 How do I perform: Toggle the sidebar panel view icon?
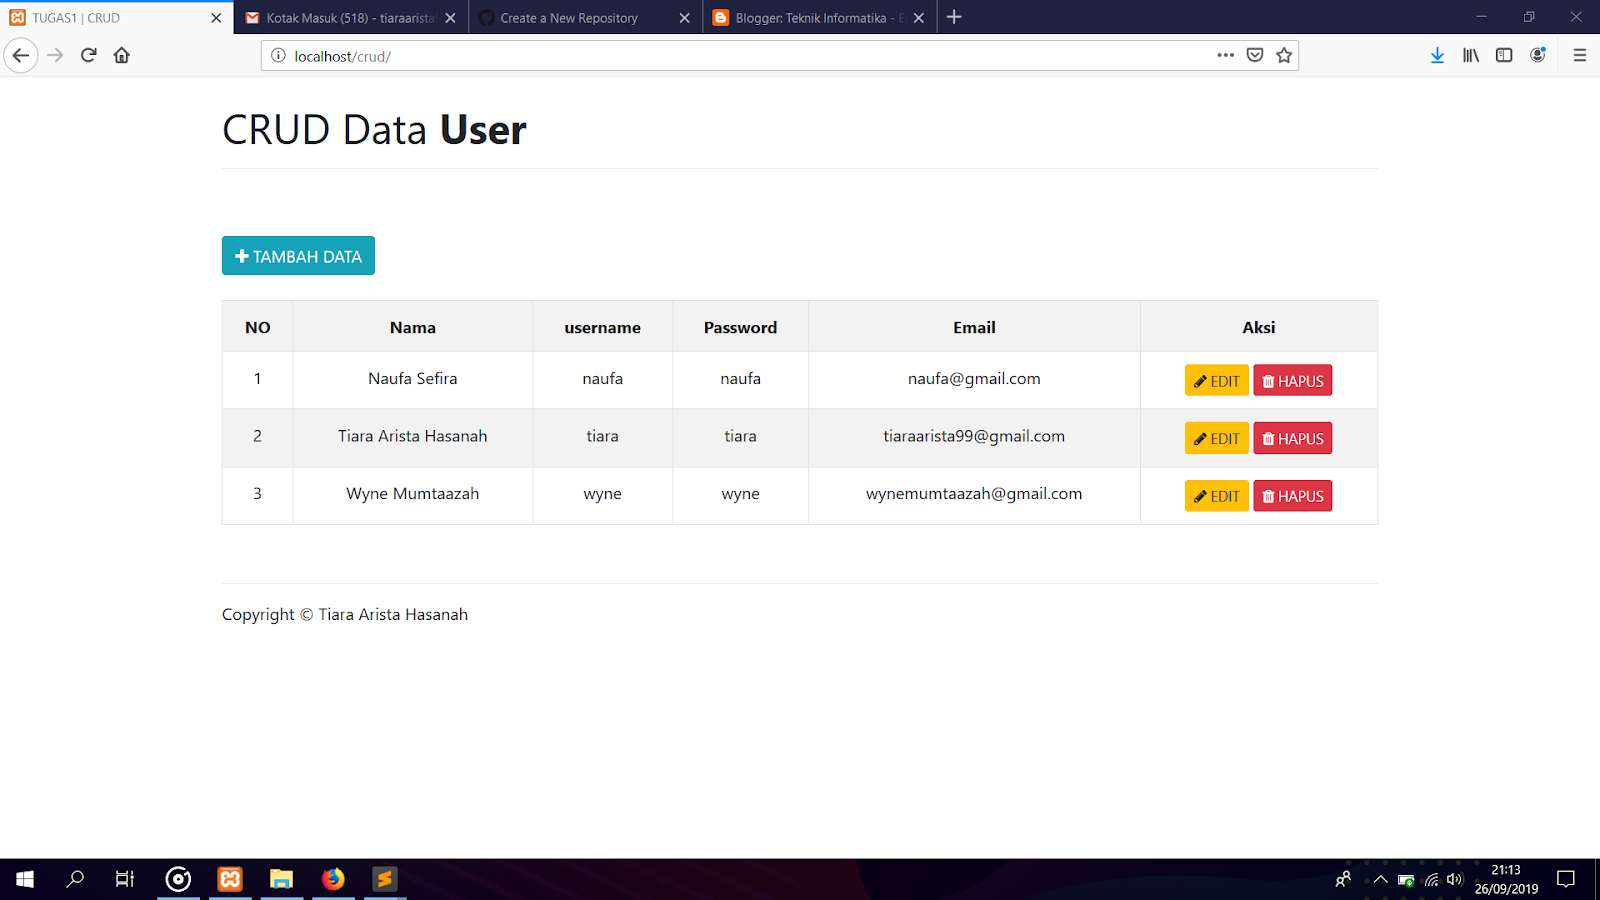(x=1504, y=55)
